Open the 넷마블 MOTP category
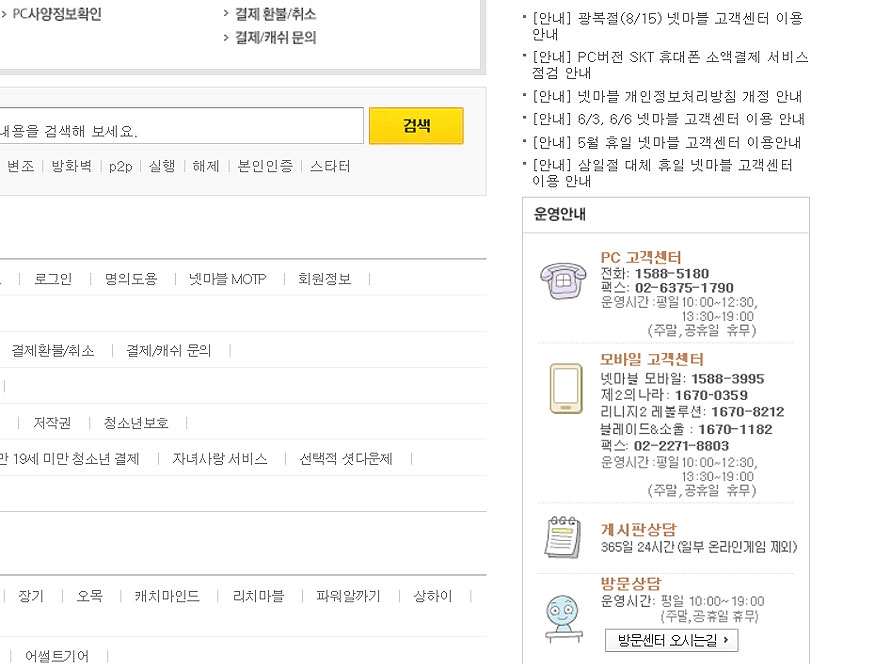This screenshot has height=664, width=875. (227, 279)
